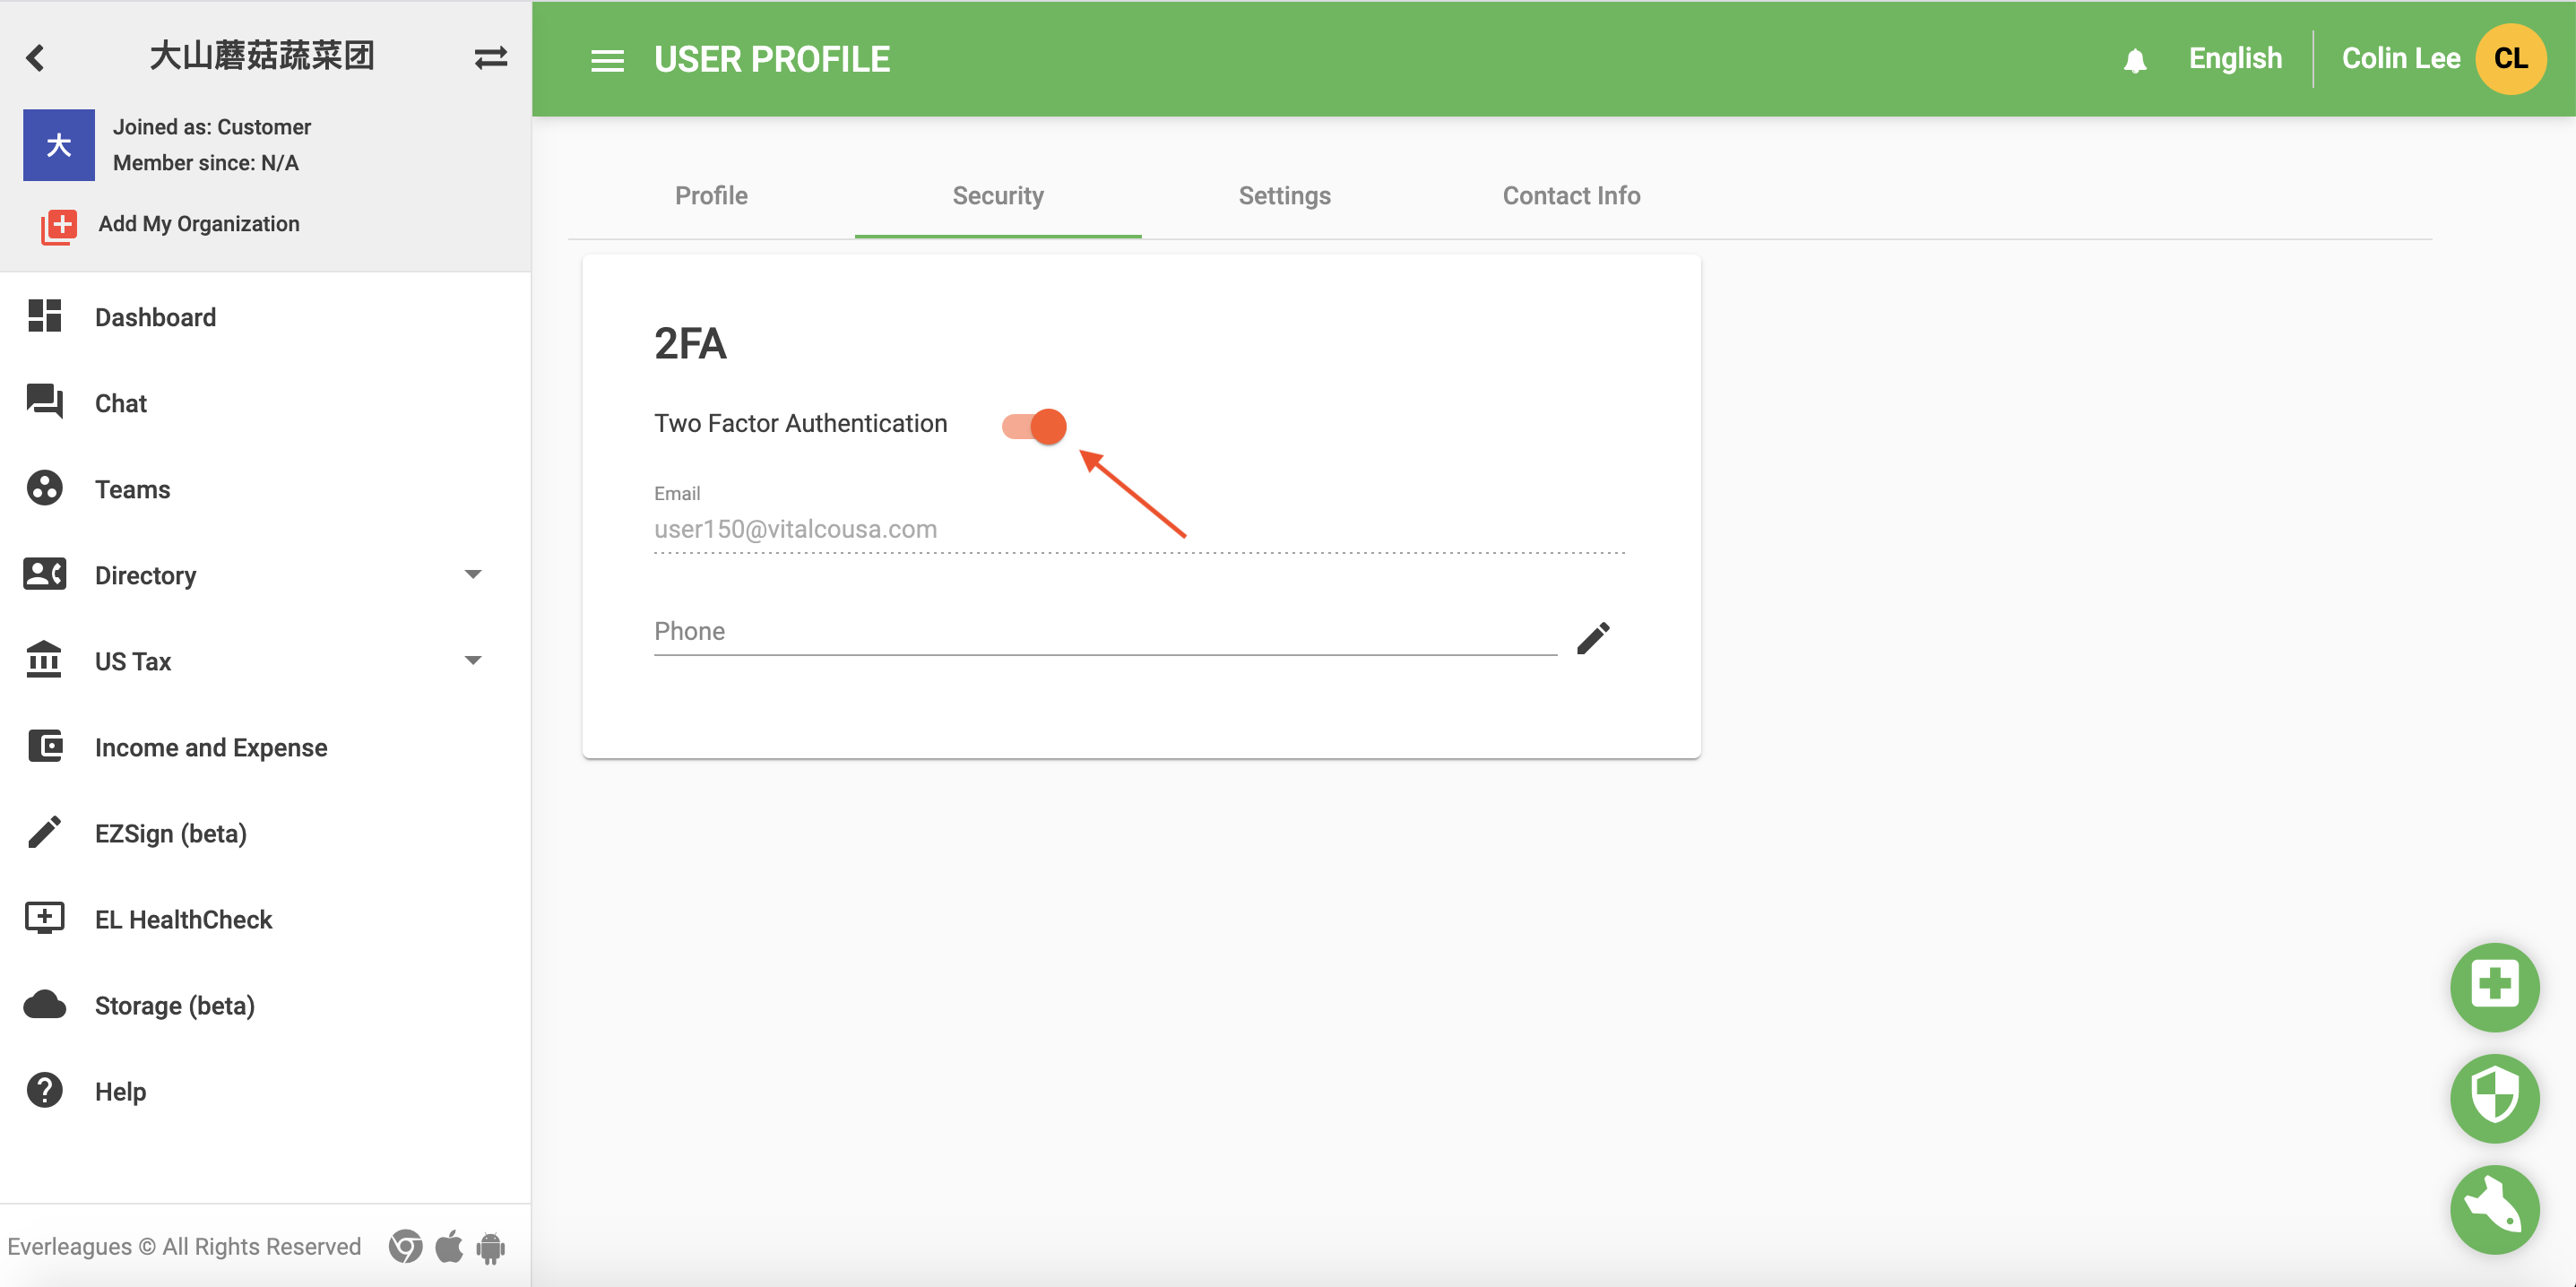Open the English language selector

(2235, 58)
